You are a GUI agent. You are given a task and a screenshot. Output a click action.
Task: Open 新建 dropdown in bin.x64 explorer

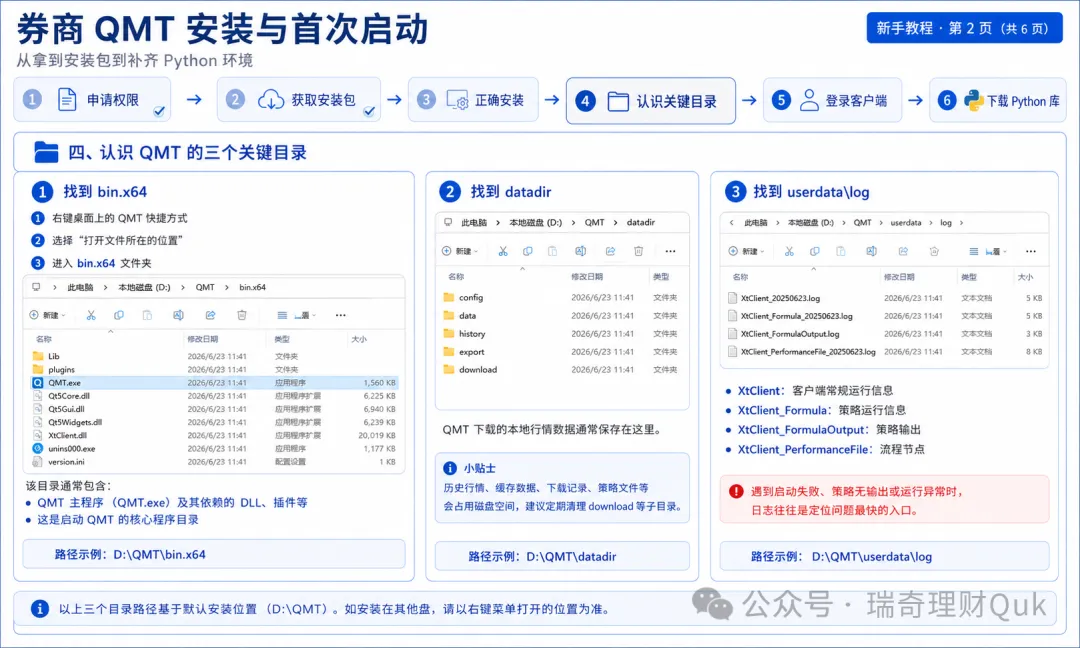click(x=48, y=315)
